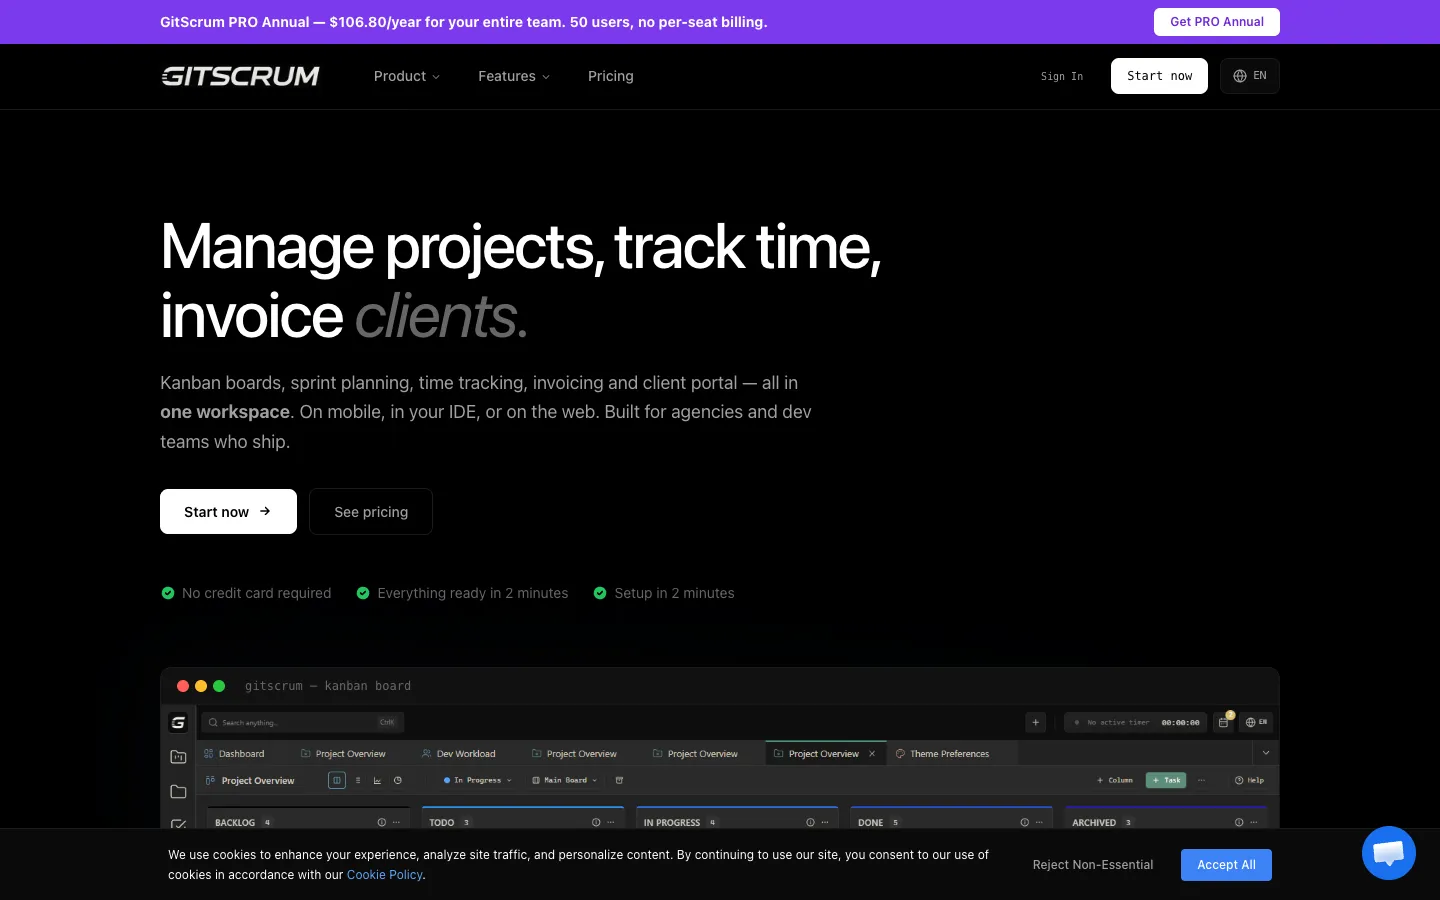Open the board folder icon below G logo
The image size is (1440, 900).
(x=179, y=757)
